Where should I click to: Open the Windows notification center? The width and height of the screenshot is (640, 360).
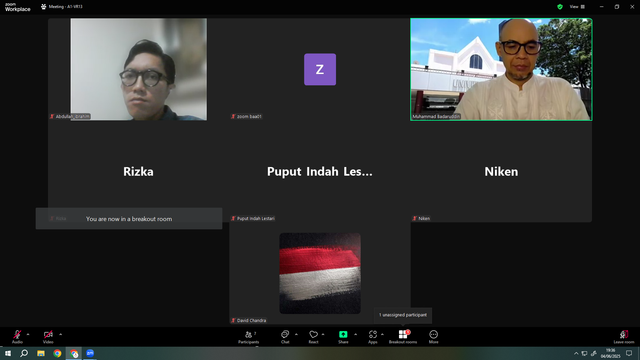pos(629,353)
